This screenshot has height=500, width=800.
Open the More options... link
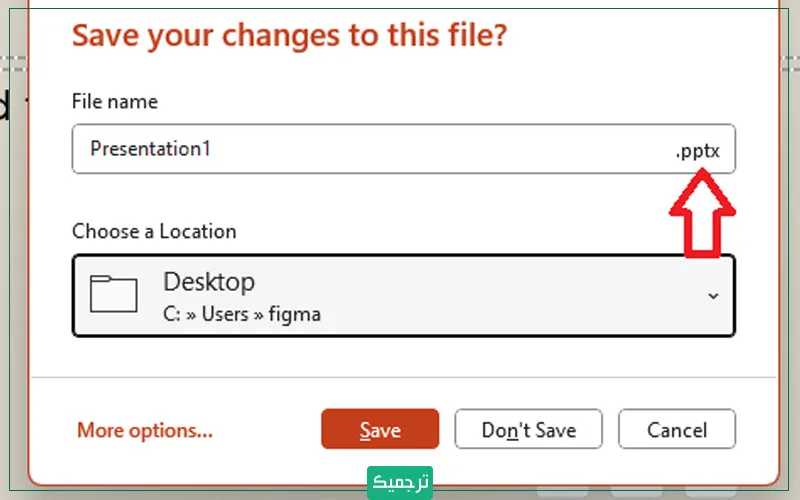click(x=145, y=431)
